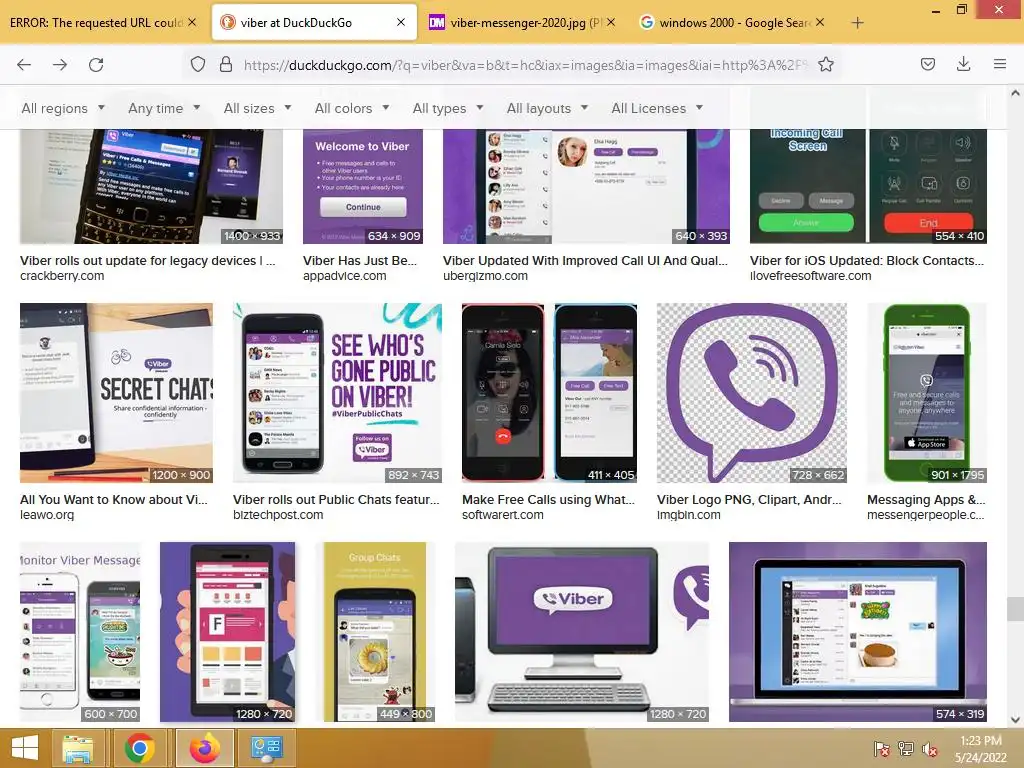
Task: Open the crackberry.com legacy devices result
Action: pos(148,261)
